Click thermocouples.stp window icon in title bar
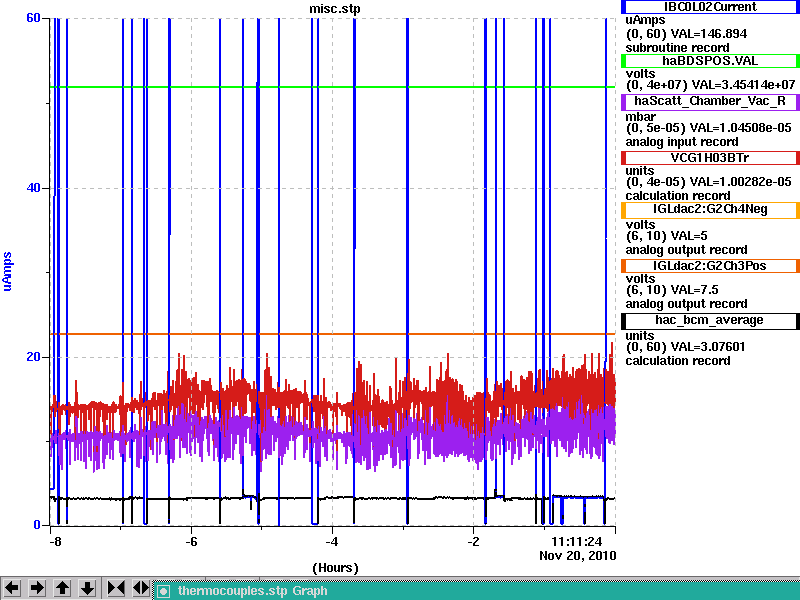The height and width of the screenshot is (600, 800). click(x=163, y=591)
